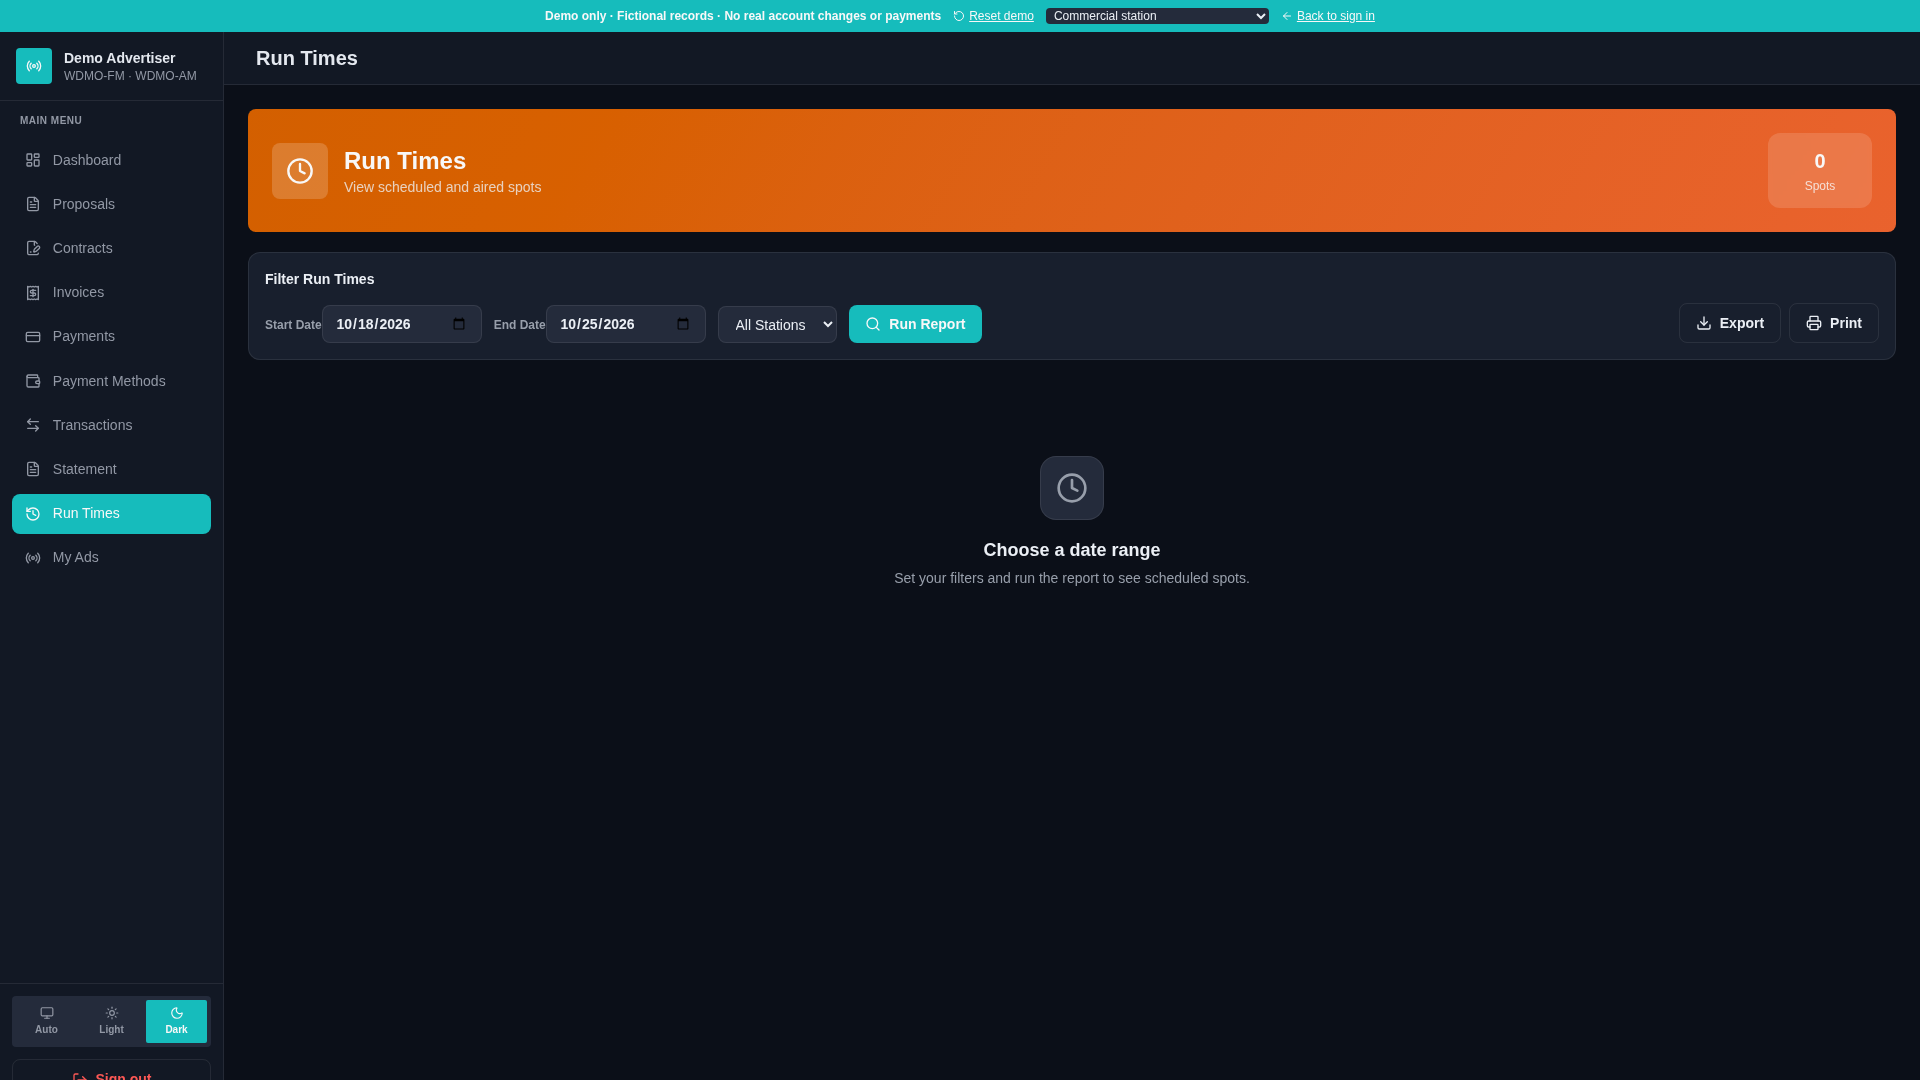Click the clock icon in the orange banner
This screenshot has height=1080, width=1920.
click(300, 171)
